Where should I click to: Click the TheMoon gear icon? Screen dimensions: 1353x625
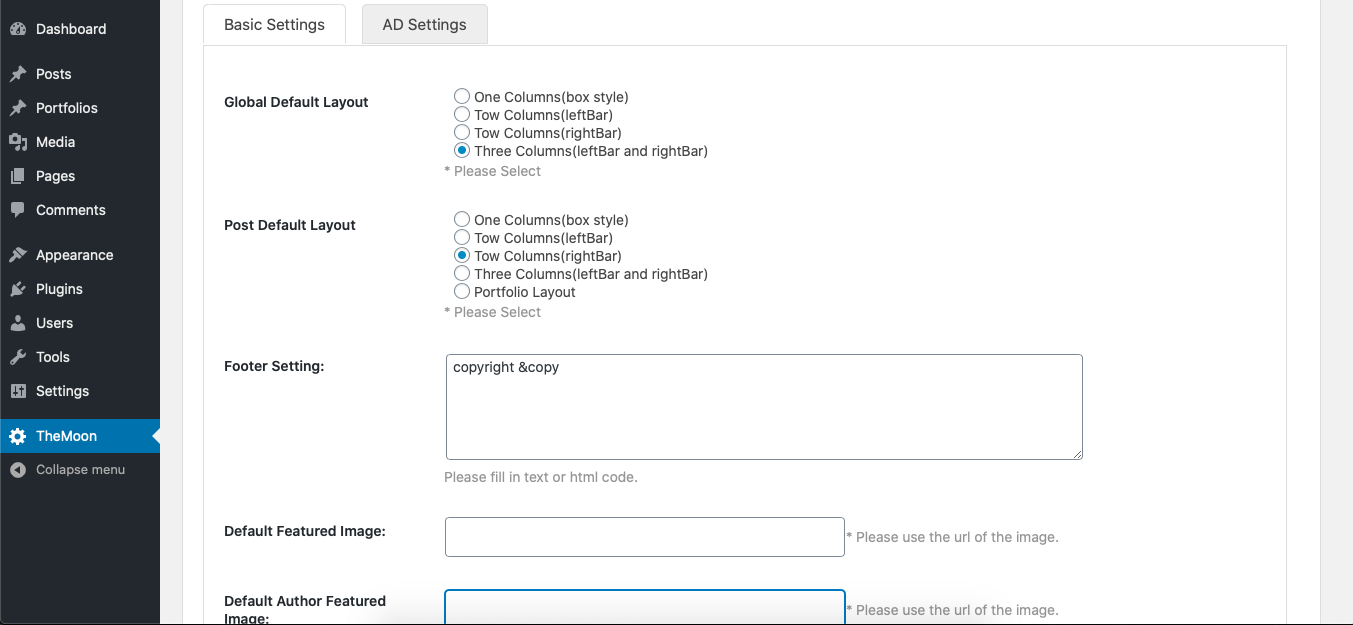pyautogui.click(x=17, y=436)
